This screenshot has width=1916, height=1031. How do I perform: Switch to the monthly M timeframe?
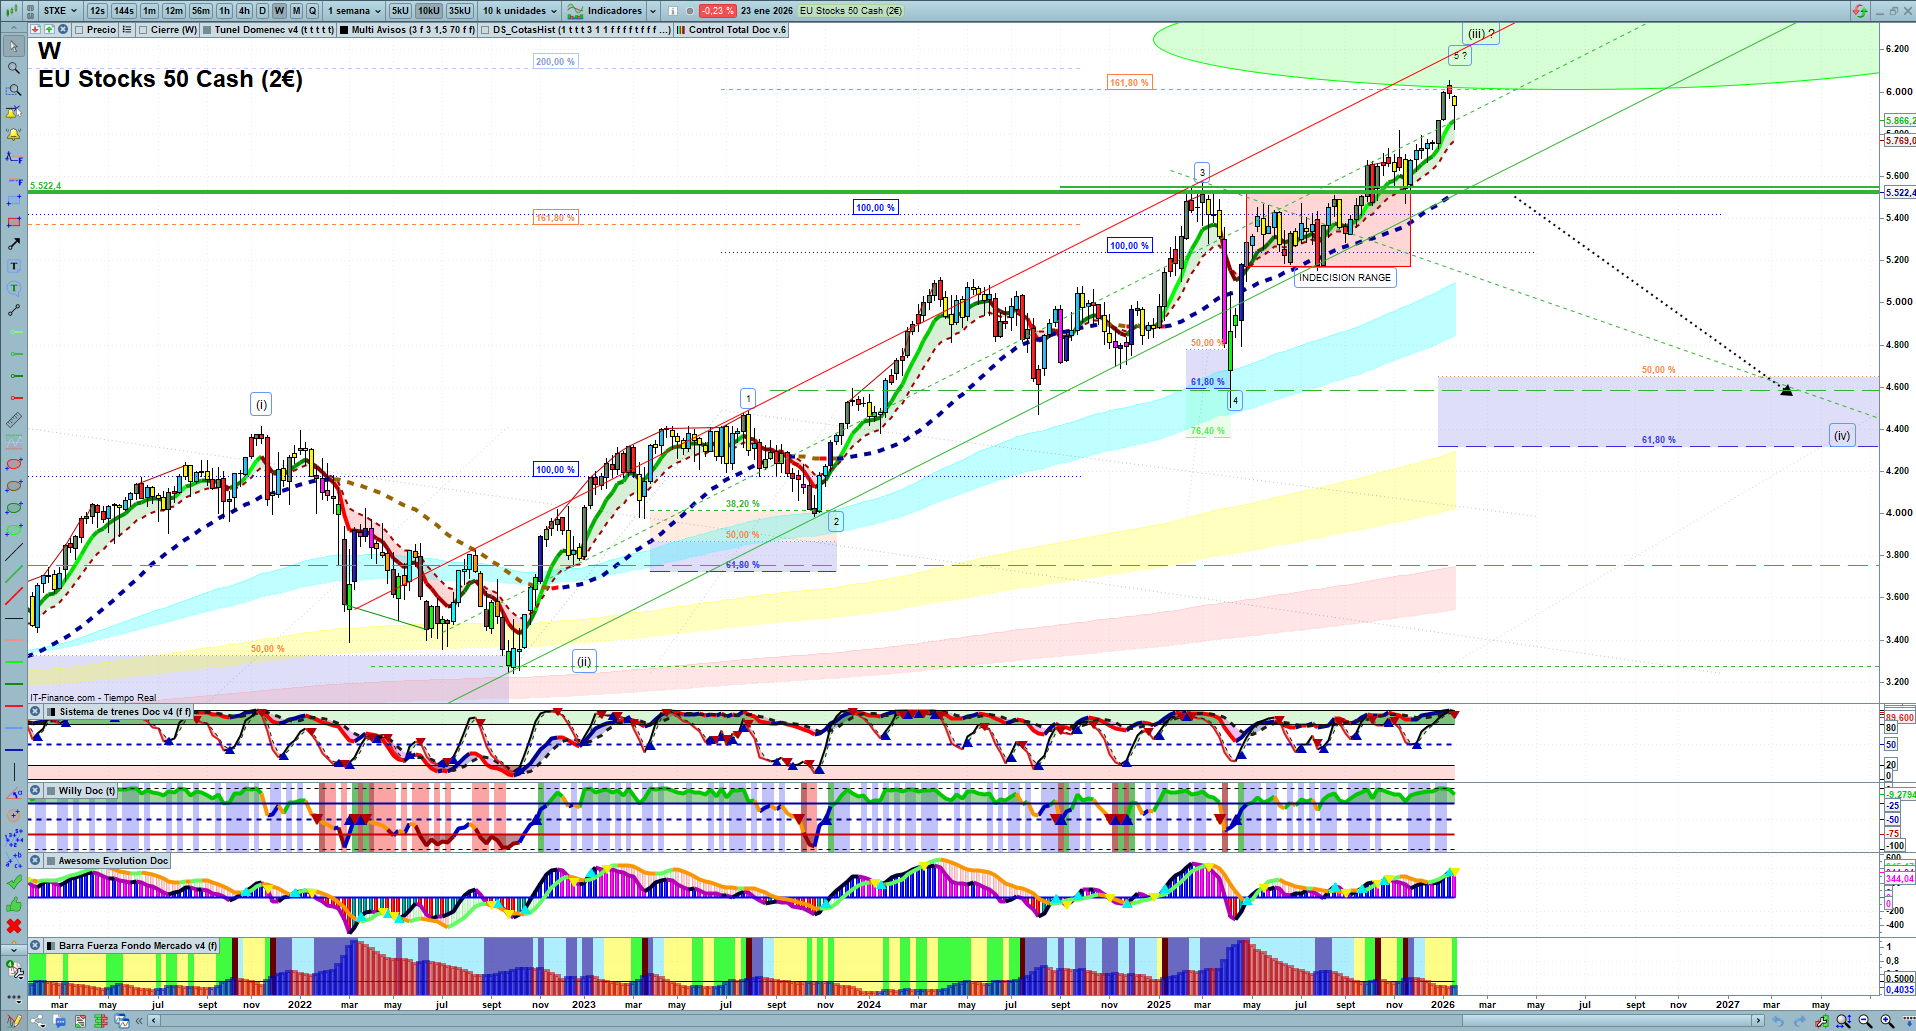pyautogui.click(x=296, y=11)
